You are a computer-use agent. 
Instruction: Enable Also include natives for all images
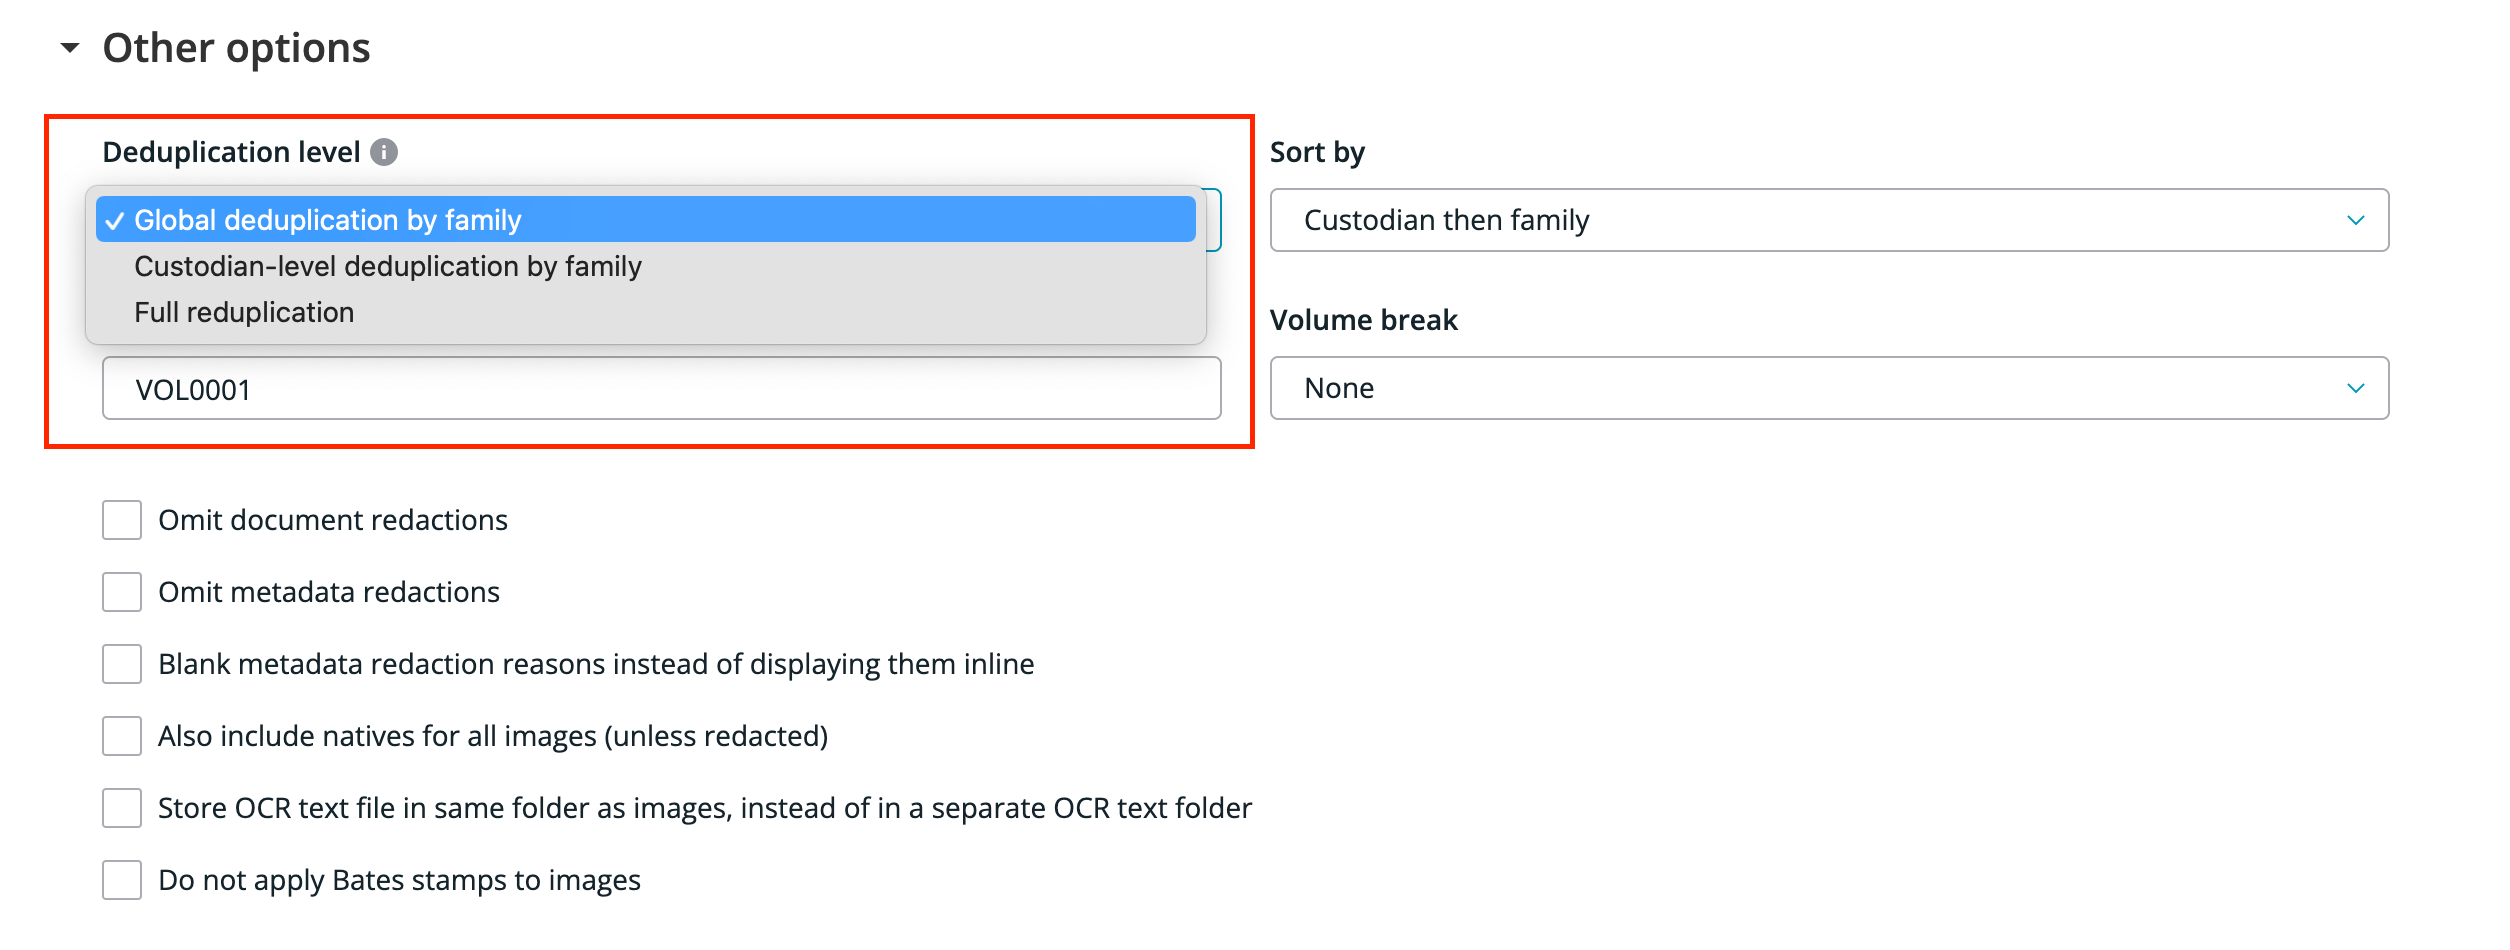[x=122, y=736]
